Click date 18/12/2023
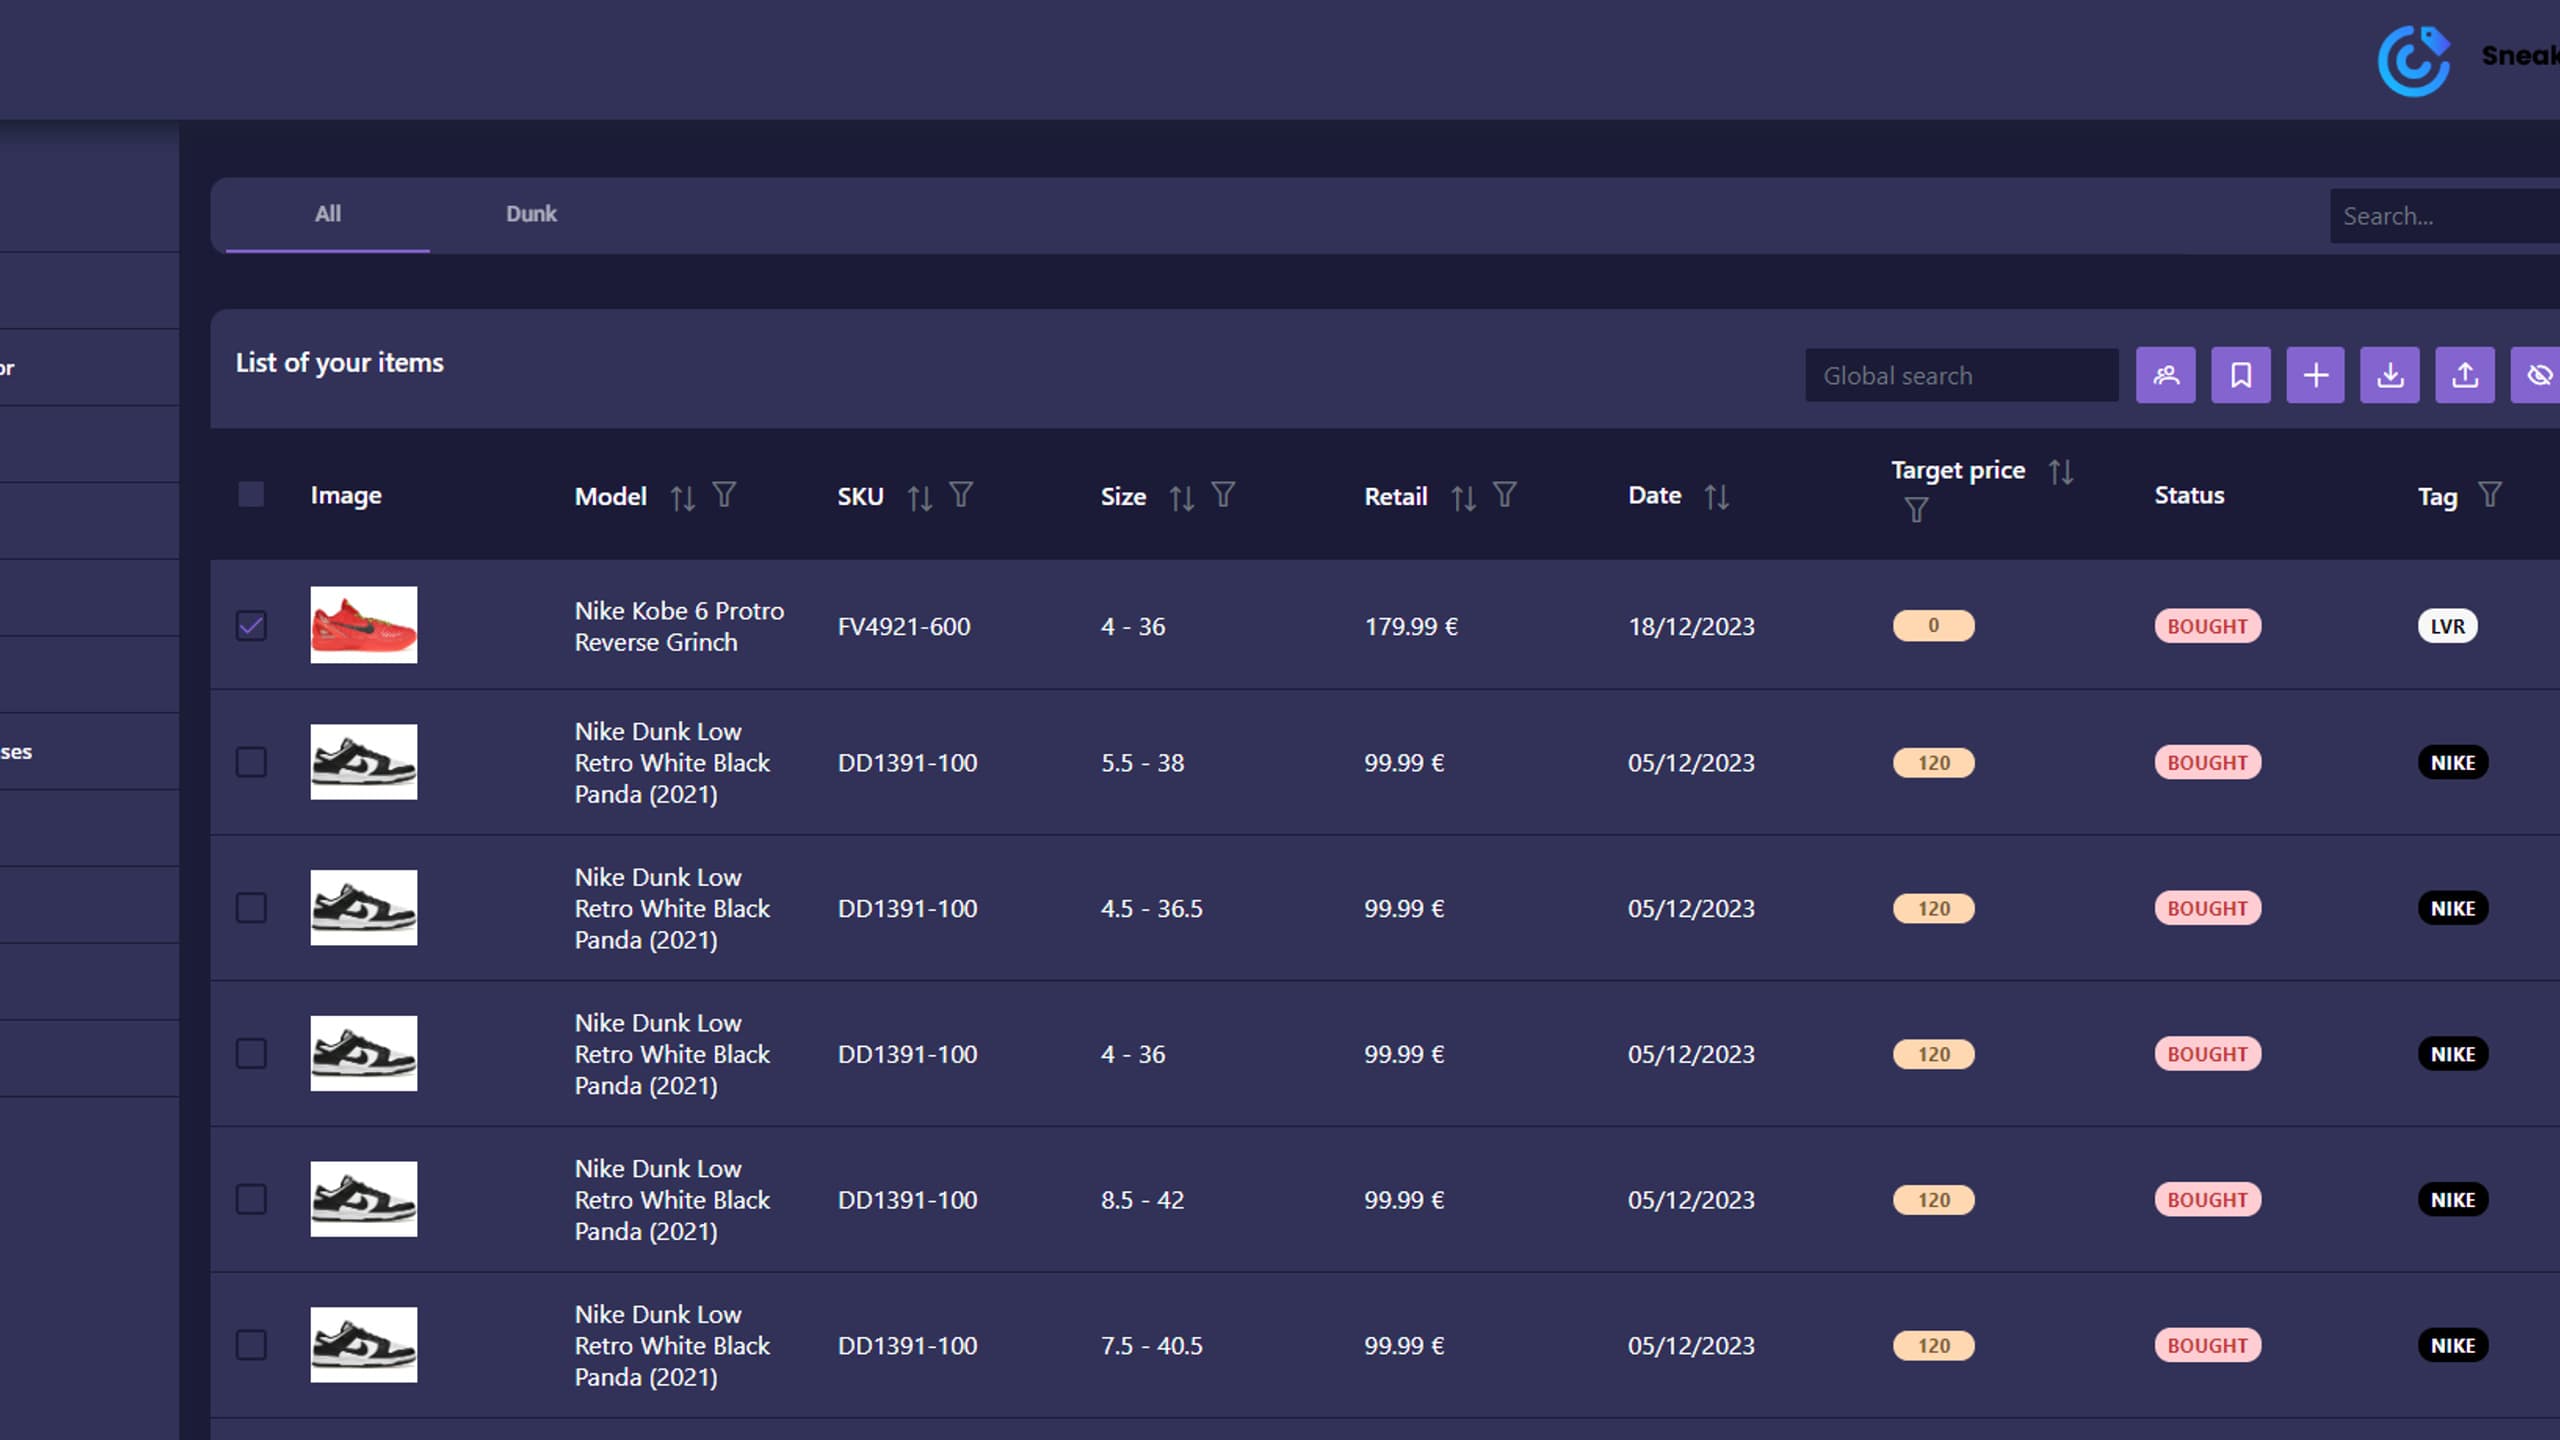 pos(1691,627)
